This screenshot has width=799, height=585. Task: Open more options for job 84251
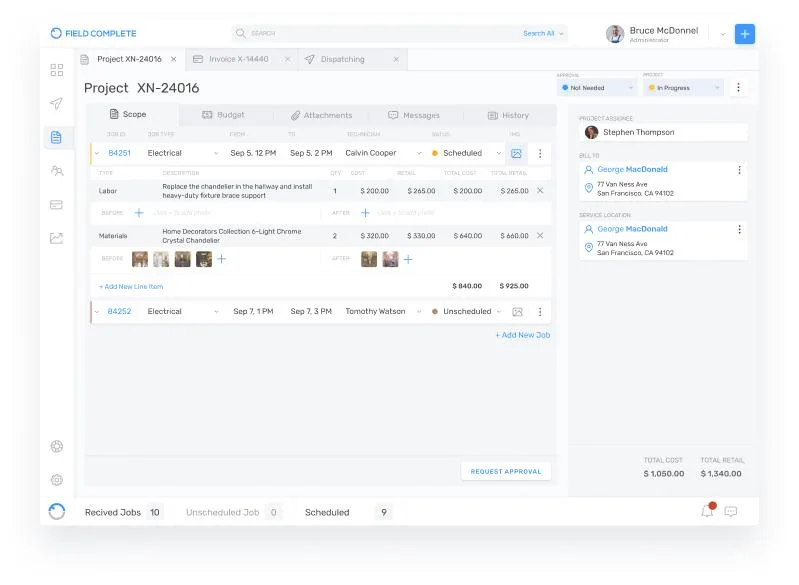click(x=540, y=153)
